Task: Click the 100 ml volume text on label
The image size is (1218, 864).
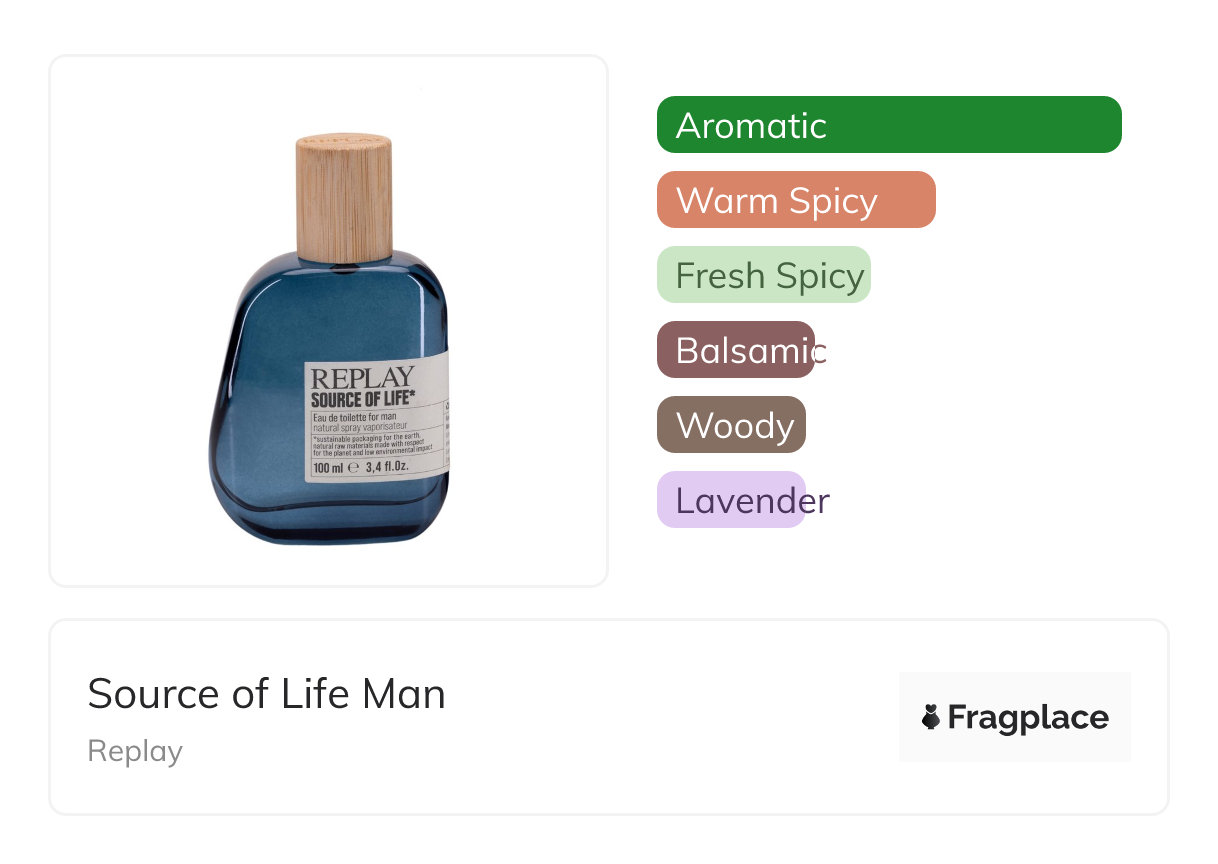Action: 327,467
